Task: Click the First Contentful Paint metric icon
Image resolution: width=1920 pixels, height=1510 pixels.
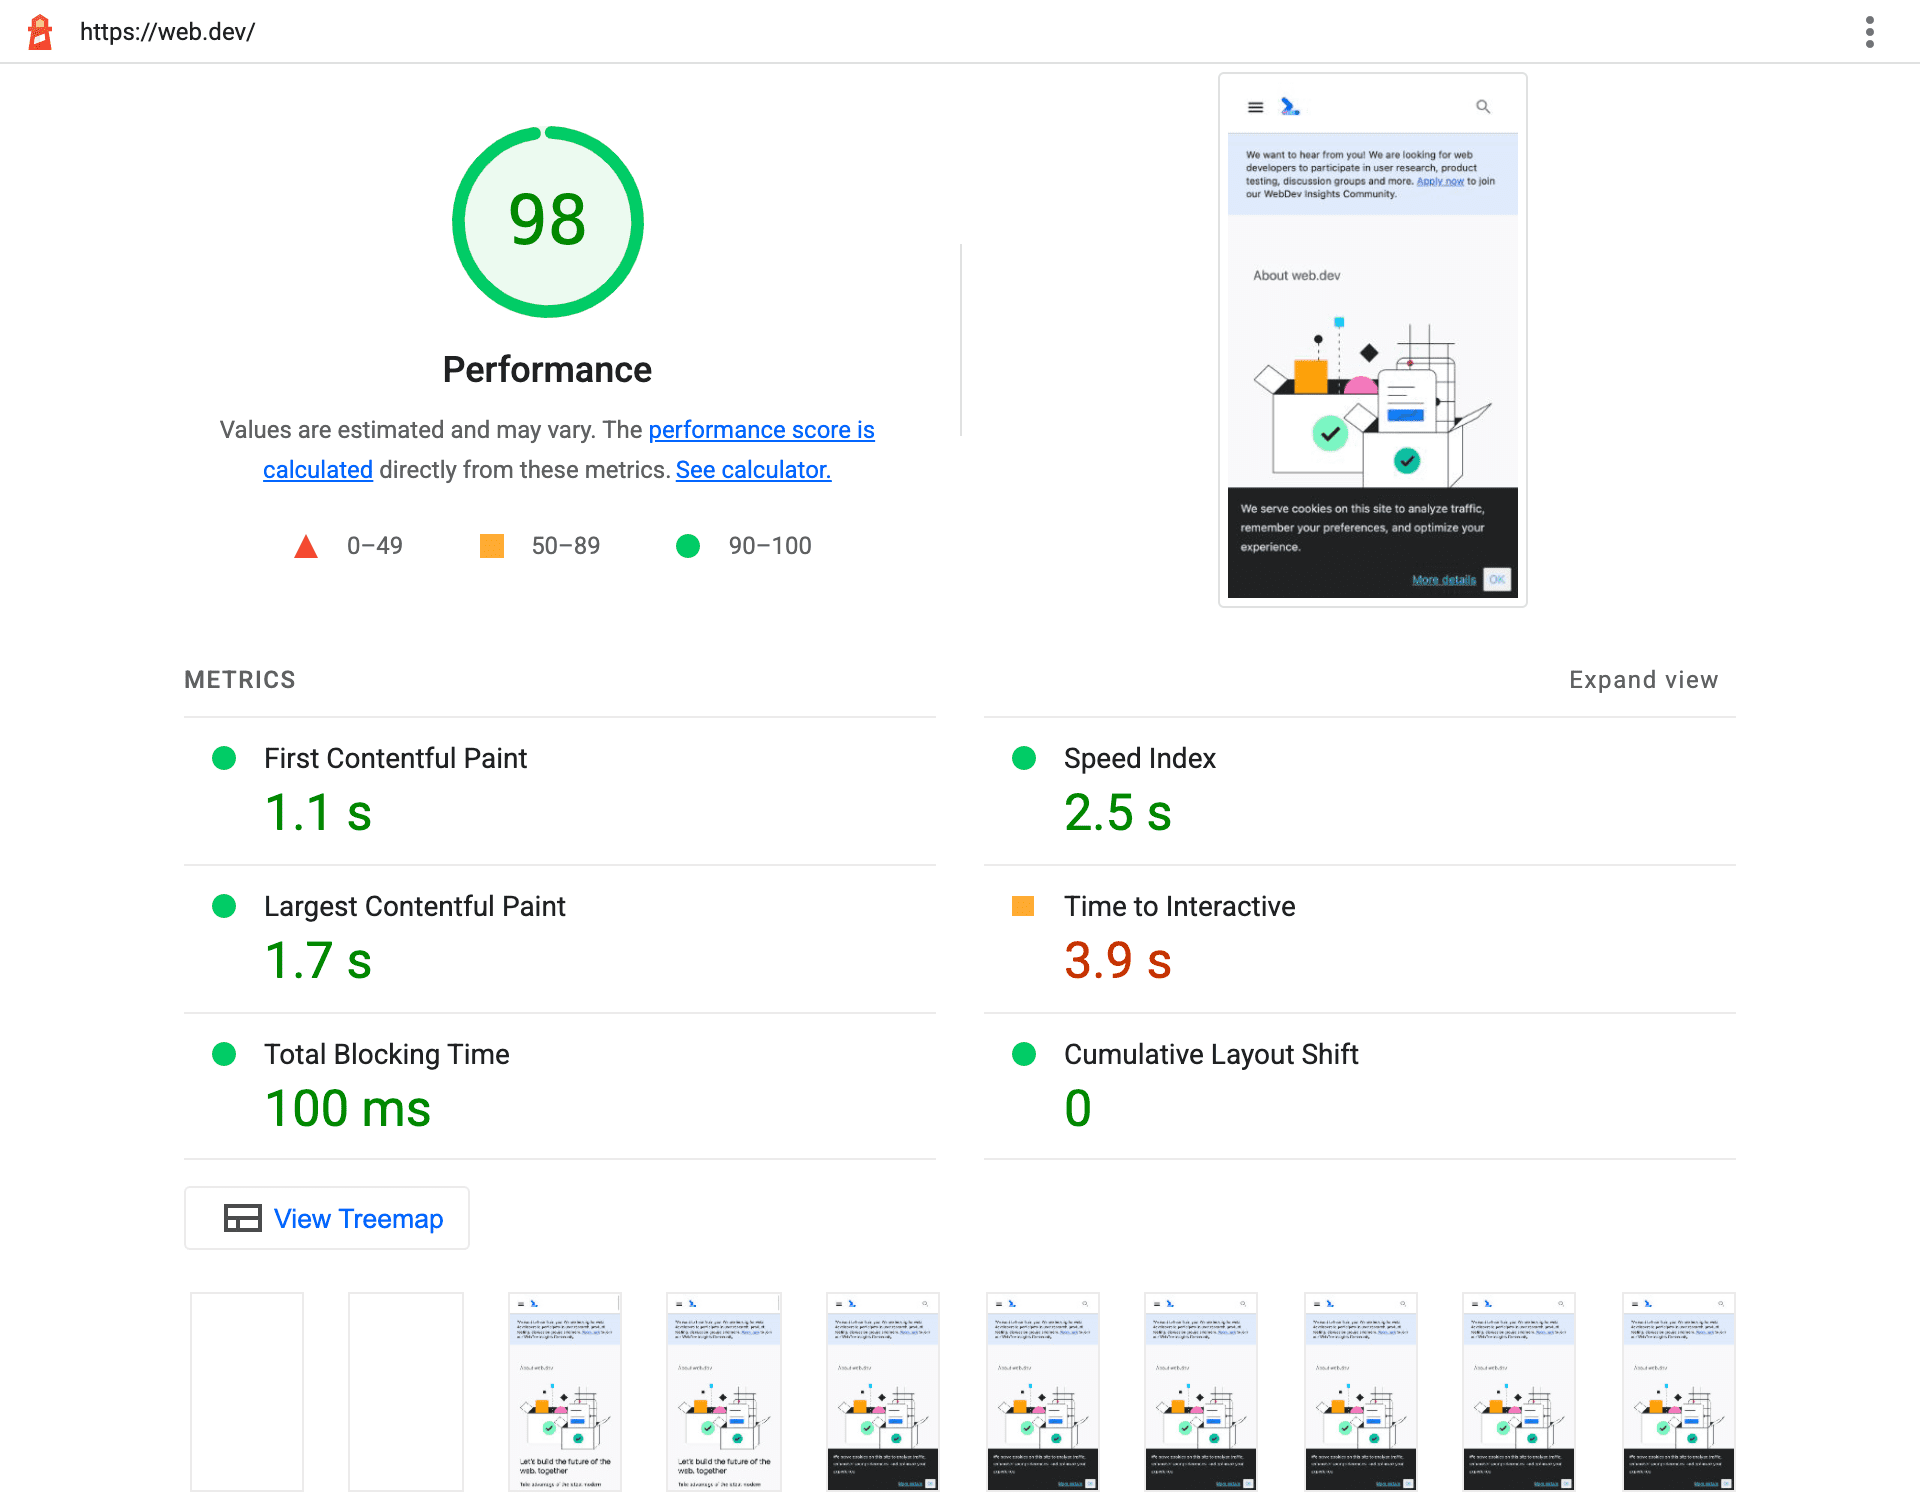Action: coord(221,759)
